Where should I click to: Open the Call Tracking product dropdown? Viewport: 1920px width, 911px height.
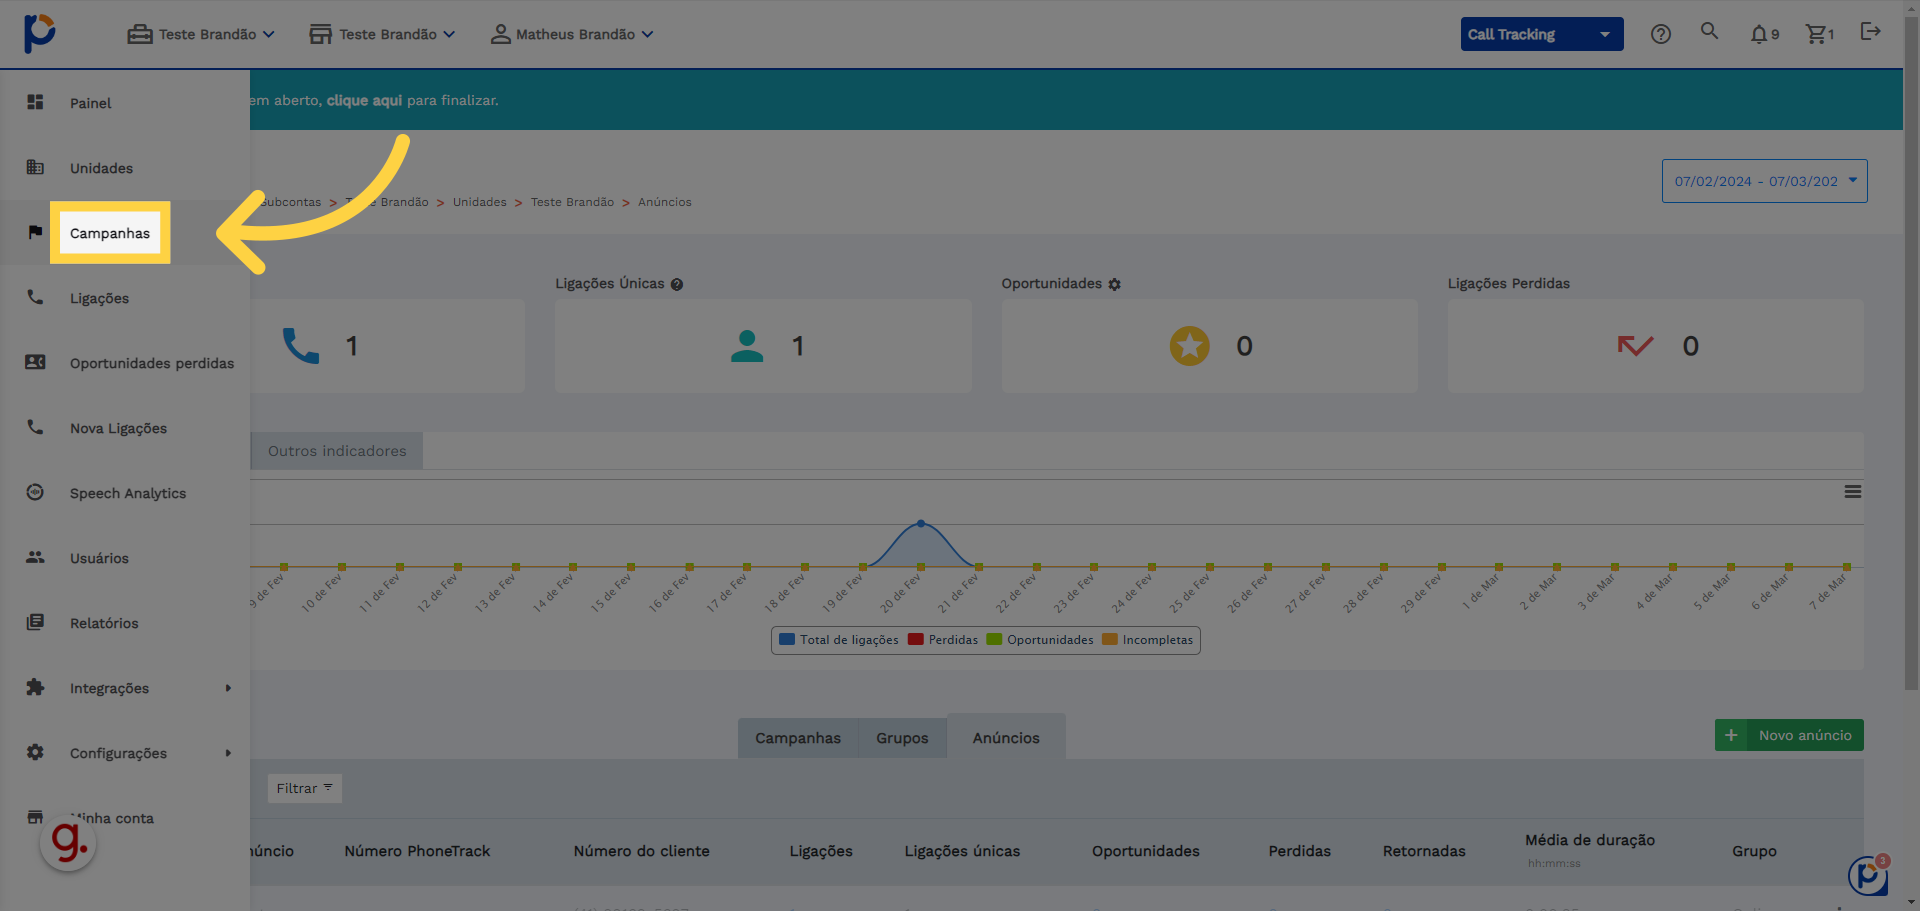pos(1541,34)
